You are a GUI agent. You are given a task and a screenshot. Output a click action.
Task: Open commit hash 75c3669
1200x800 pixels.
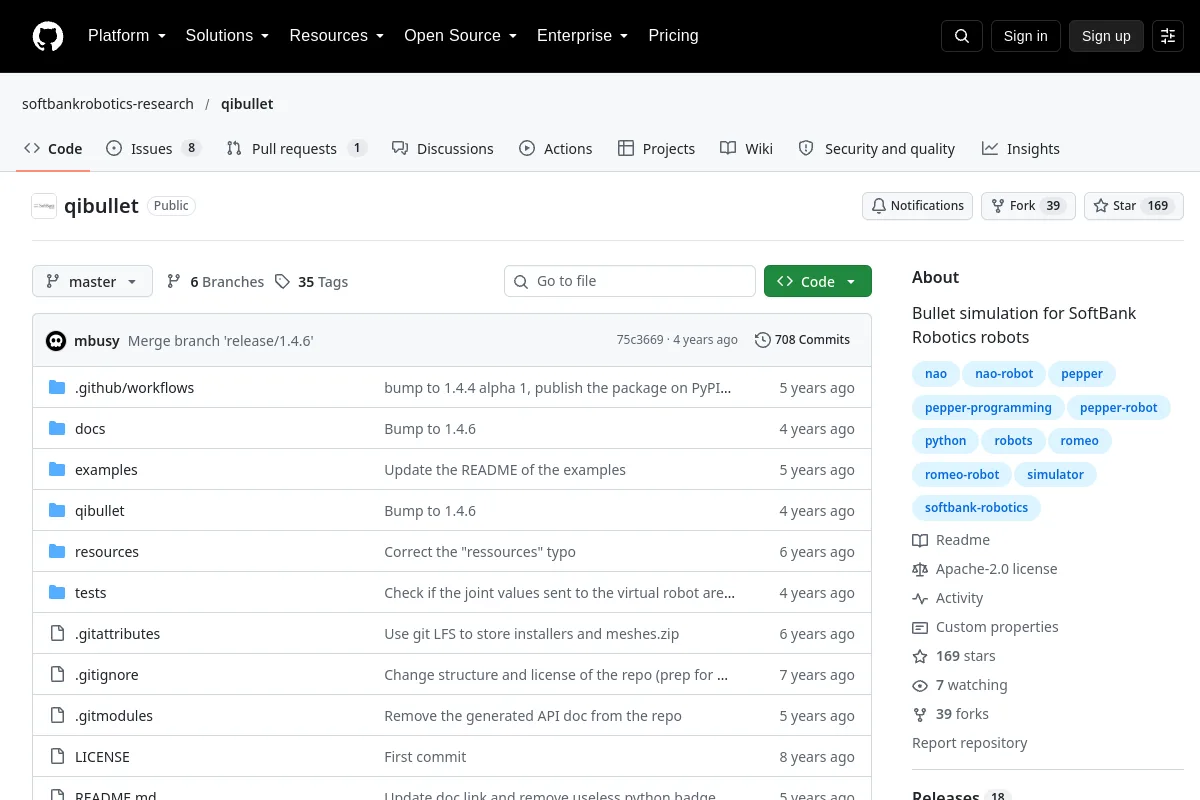click(640, 340)
